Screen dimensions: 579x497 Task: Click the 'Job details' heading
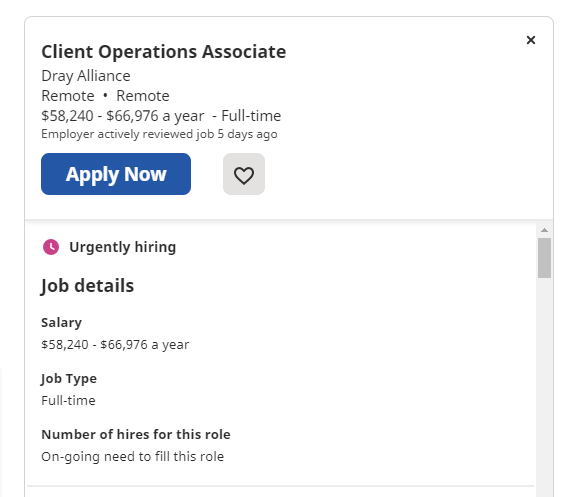point(87,286)
